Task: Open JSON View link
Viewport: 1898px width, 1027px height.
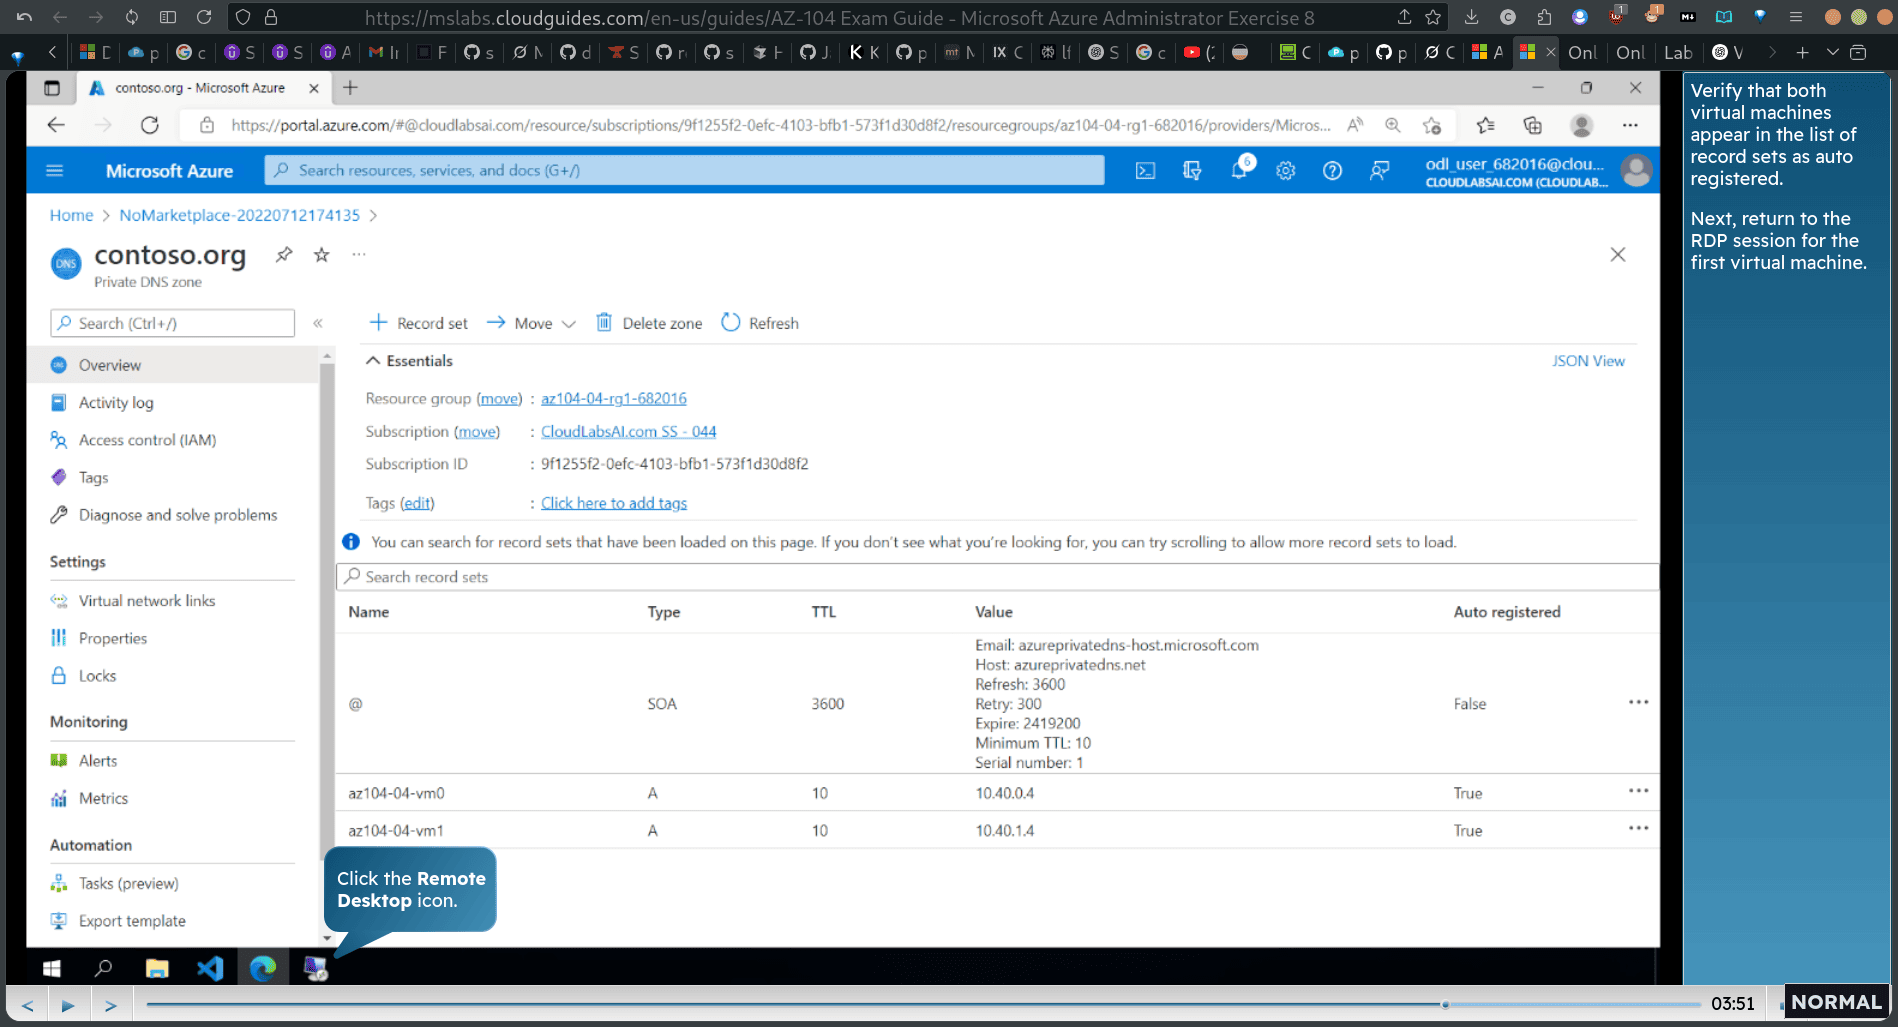Action: coord(1588,361)
